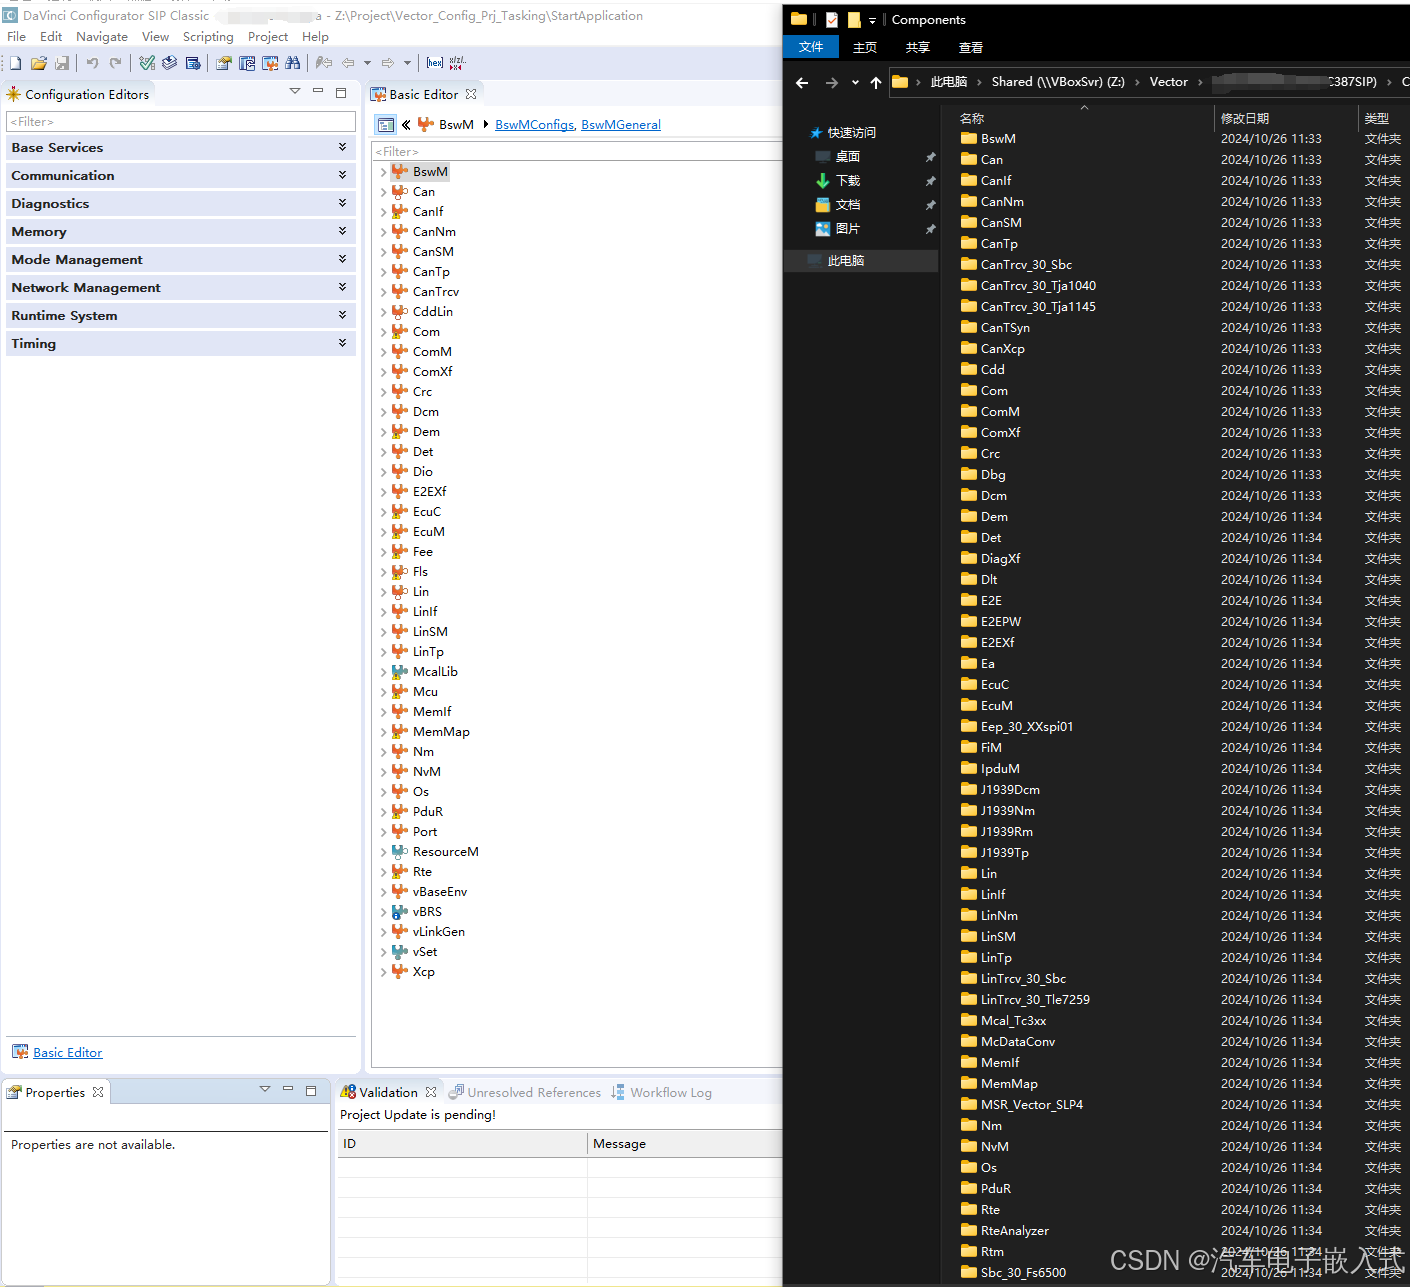The image size is (1410, 1287).
Task: Select the NvM module in tree
Action: [x=427, y=772]
